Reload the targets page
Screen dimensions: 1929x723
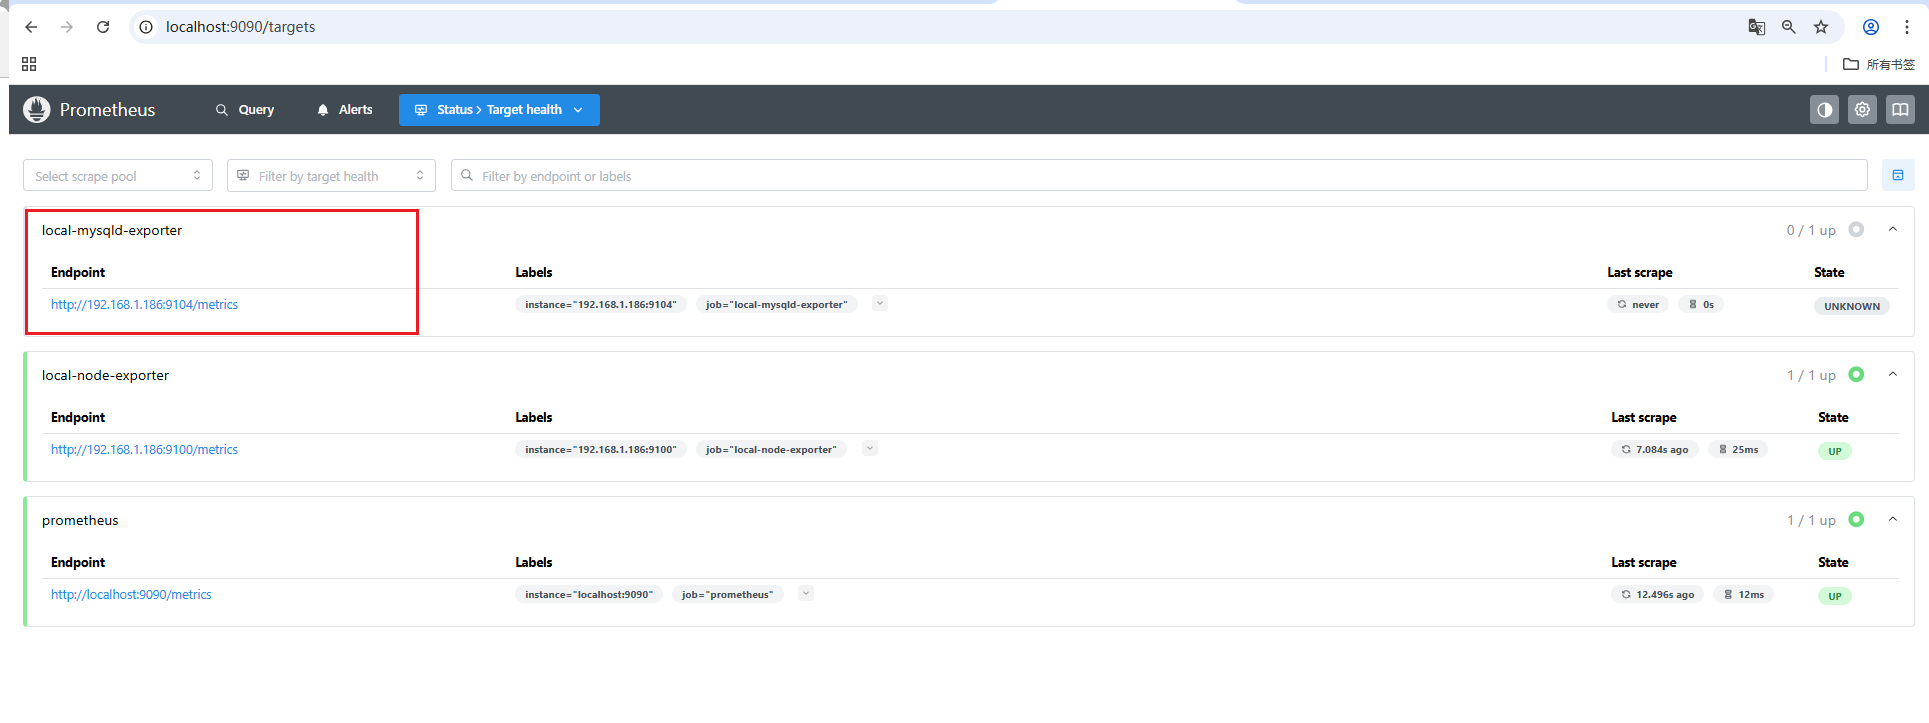(x=103, y=27)
